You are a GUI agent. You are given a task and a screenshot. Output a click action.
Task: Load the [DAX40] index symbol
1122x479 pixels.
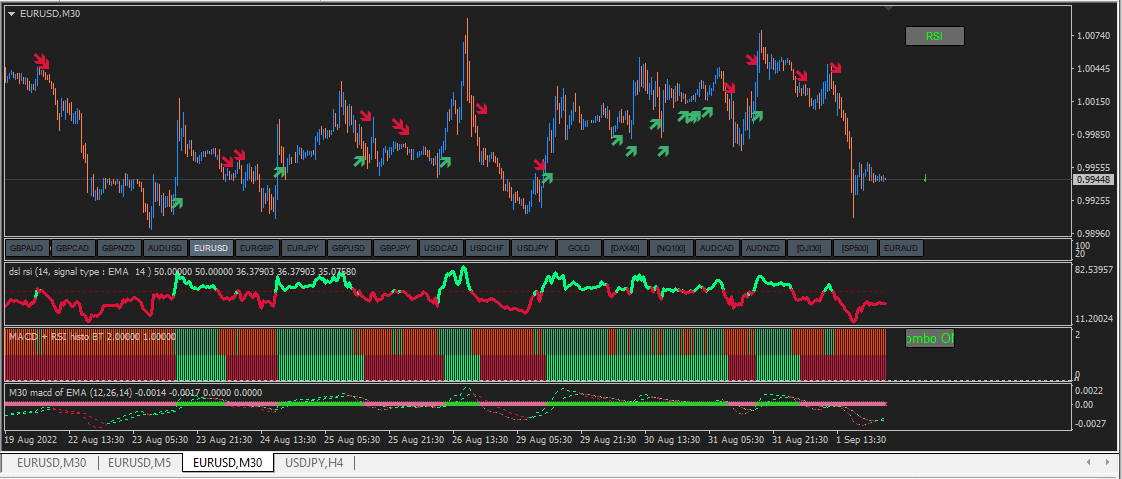pyautogui.click(x=625, y=248)
